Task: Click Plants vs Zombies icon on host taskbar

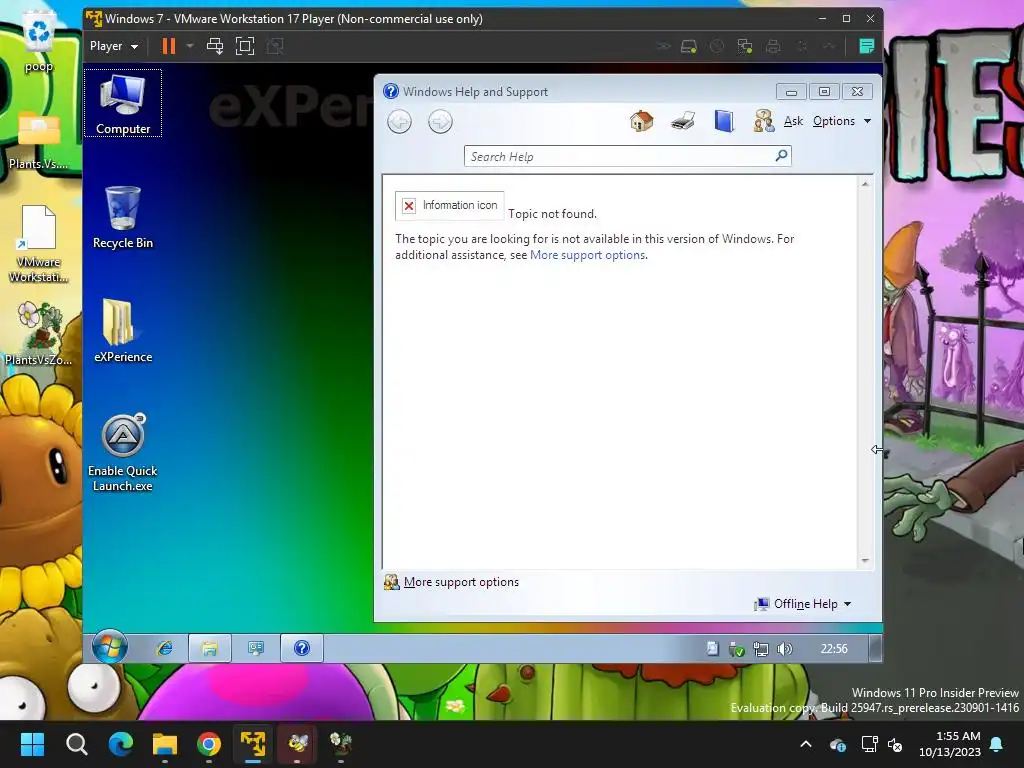Action: click(341, 744)
